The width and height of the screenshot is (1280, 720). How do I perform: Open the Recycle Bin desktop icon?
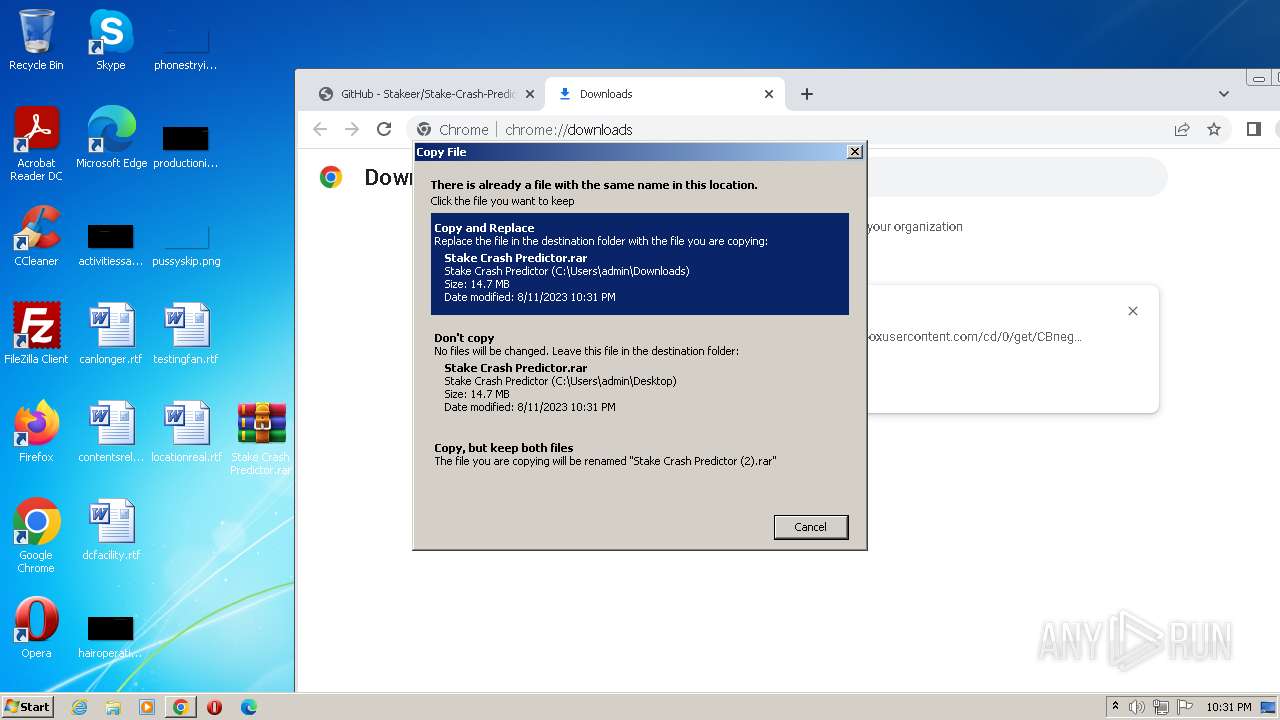36,40
